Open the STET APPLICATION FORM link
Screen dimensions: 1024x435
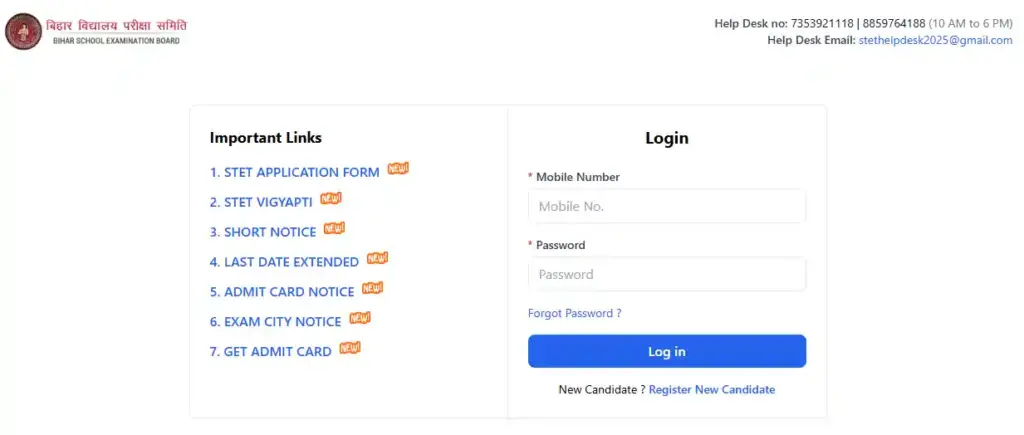[294, 172]
